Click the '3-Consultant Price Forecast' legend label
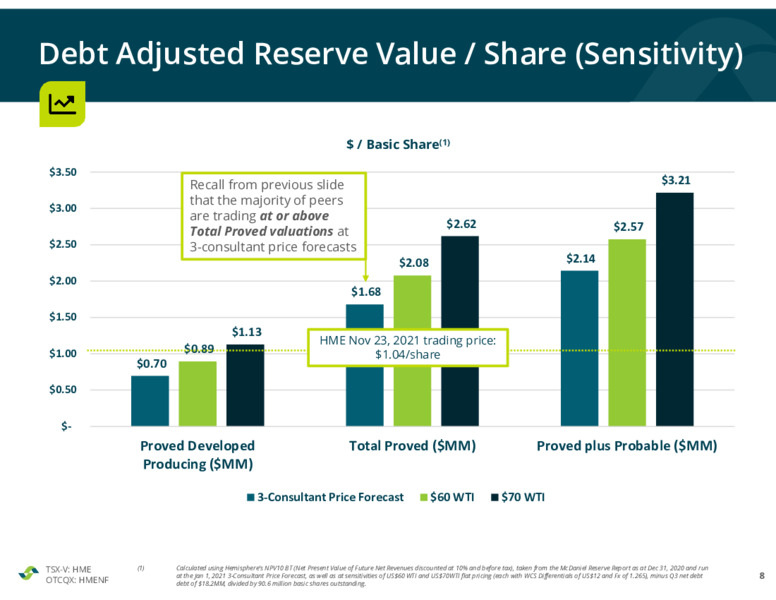The width and height of the screenshot is (776, 600). (x=330, y=497)
